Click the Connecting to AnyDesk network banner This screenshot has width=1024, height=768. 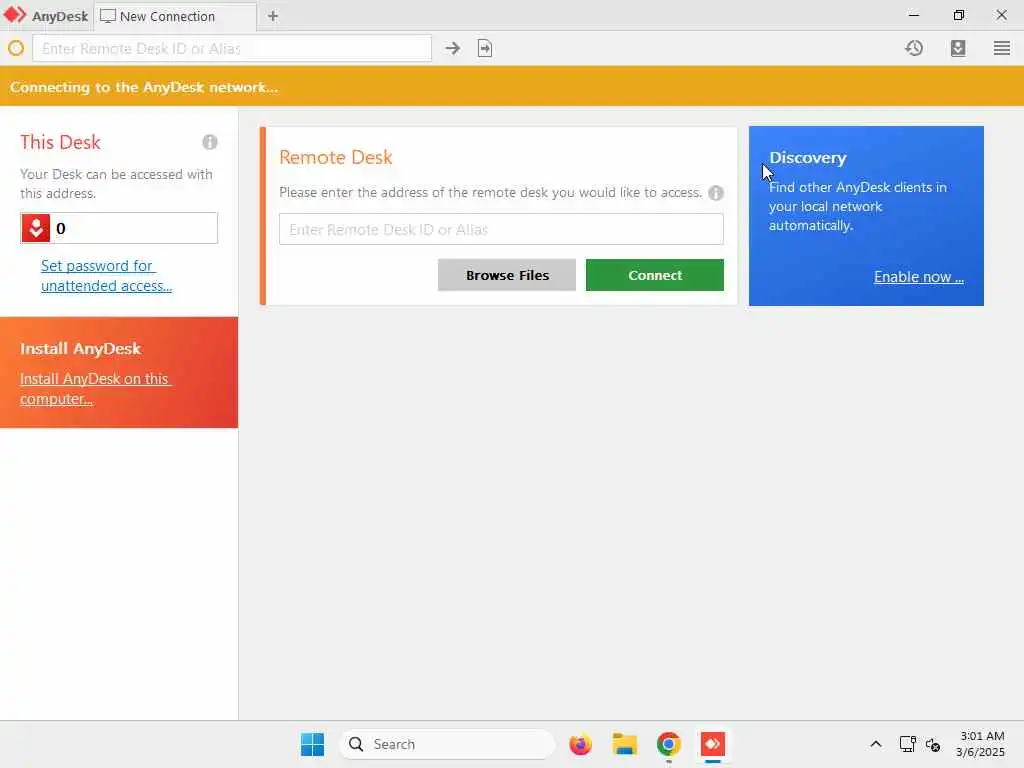point(512,86)
